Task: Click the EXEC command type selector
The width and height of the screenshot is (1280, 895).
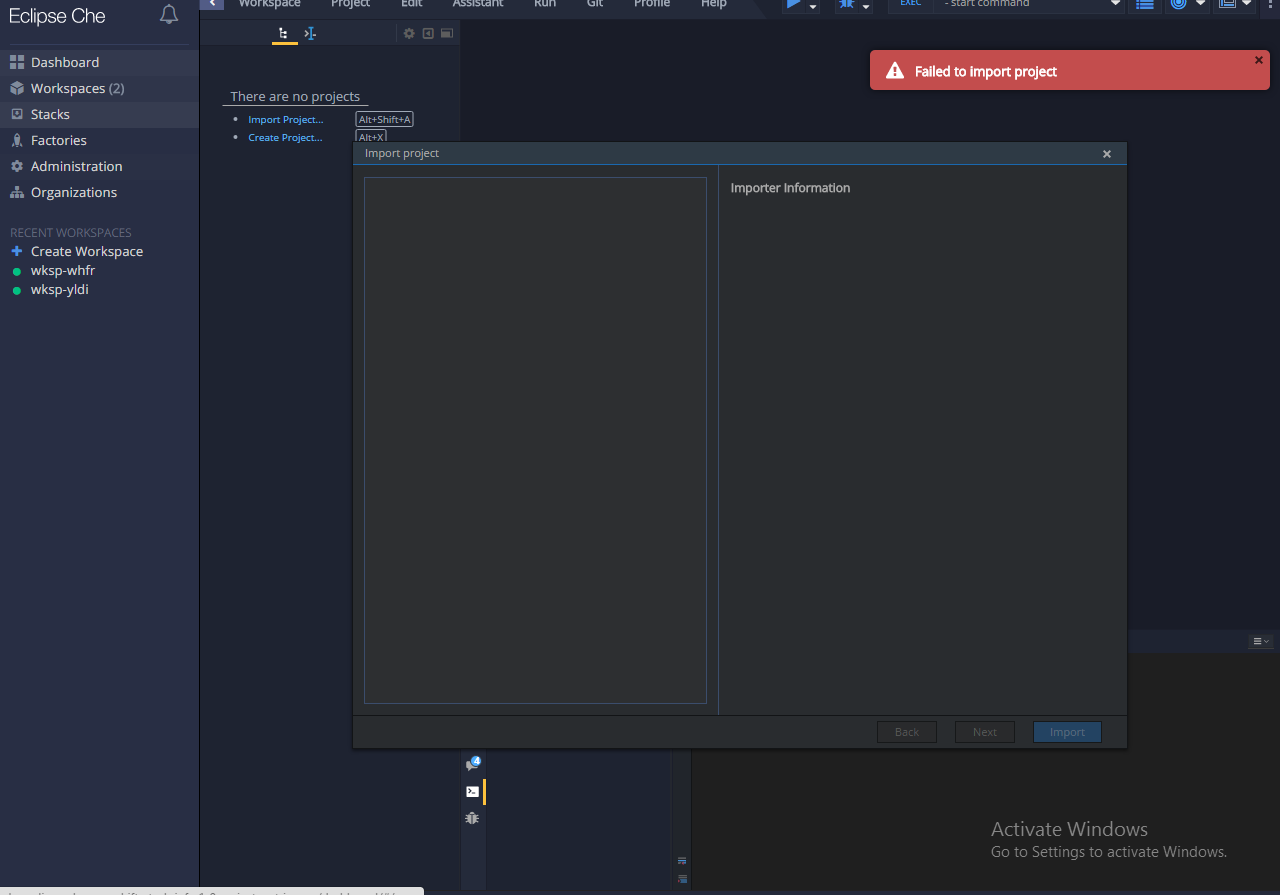Action: (911, 4)
